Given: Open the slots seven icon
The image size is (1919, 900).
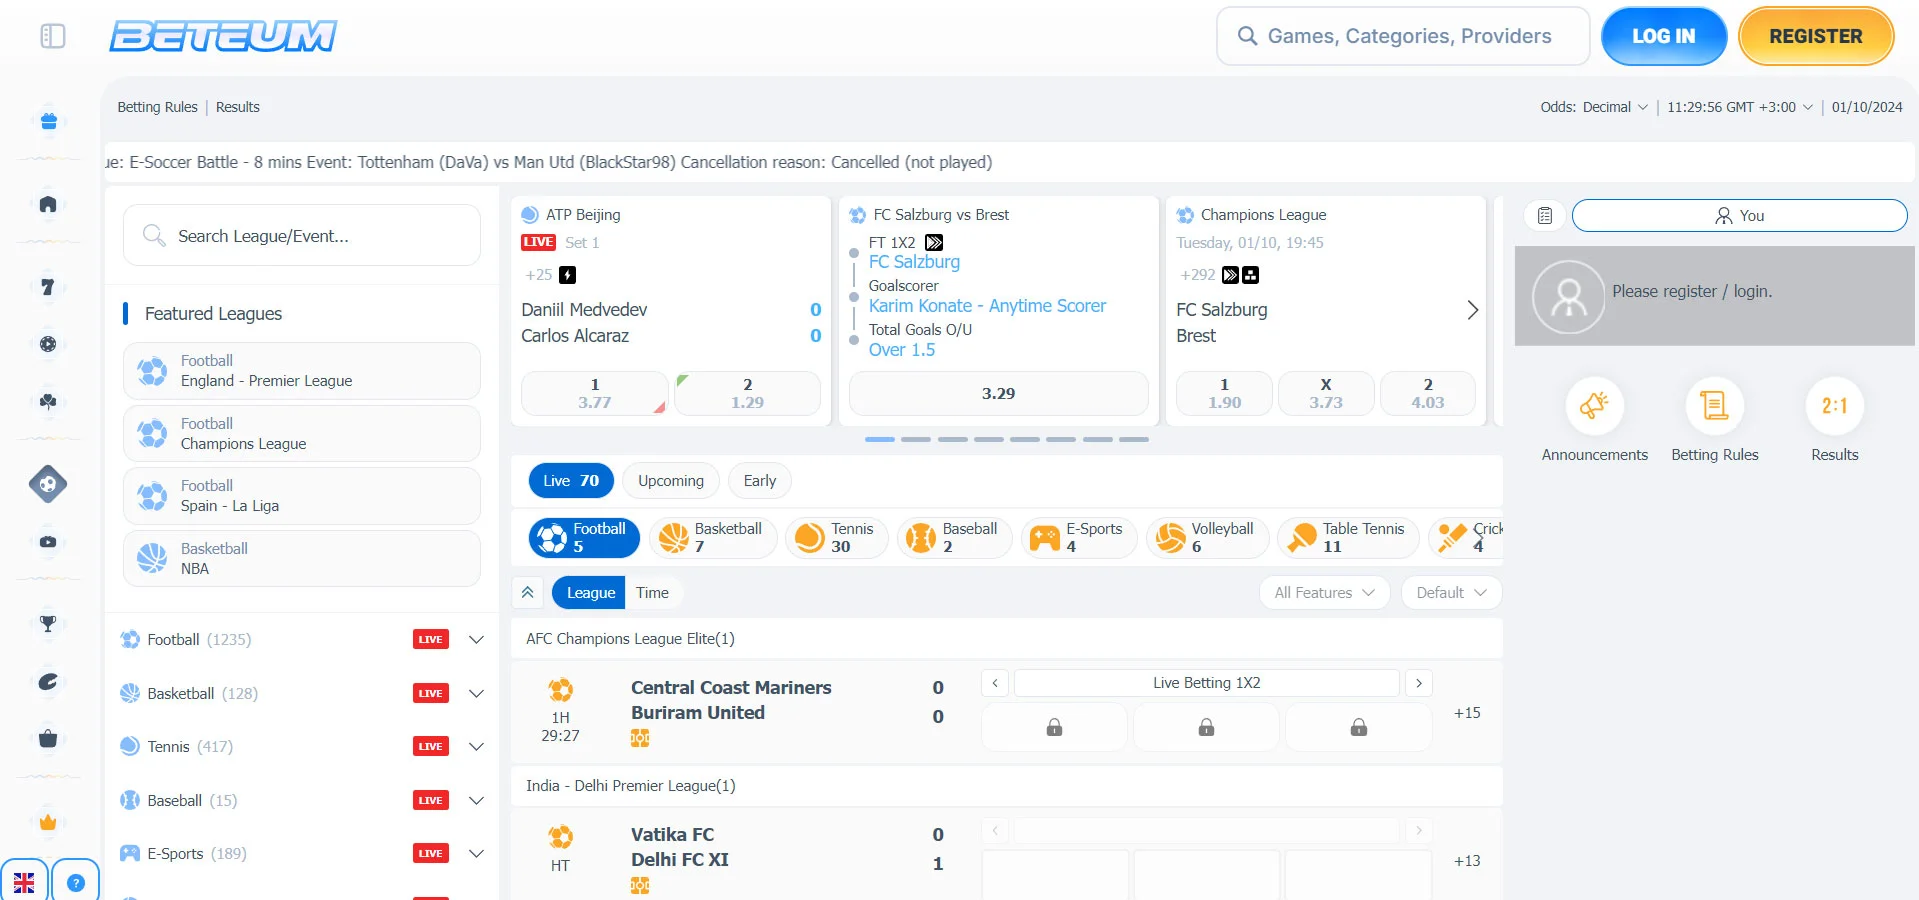Looking at the screenshot, I should 48,287.
